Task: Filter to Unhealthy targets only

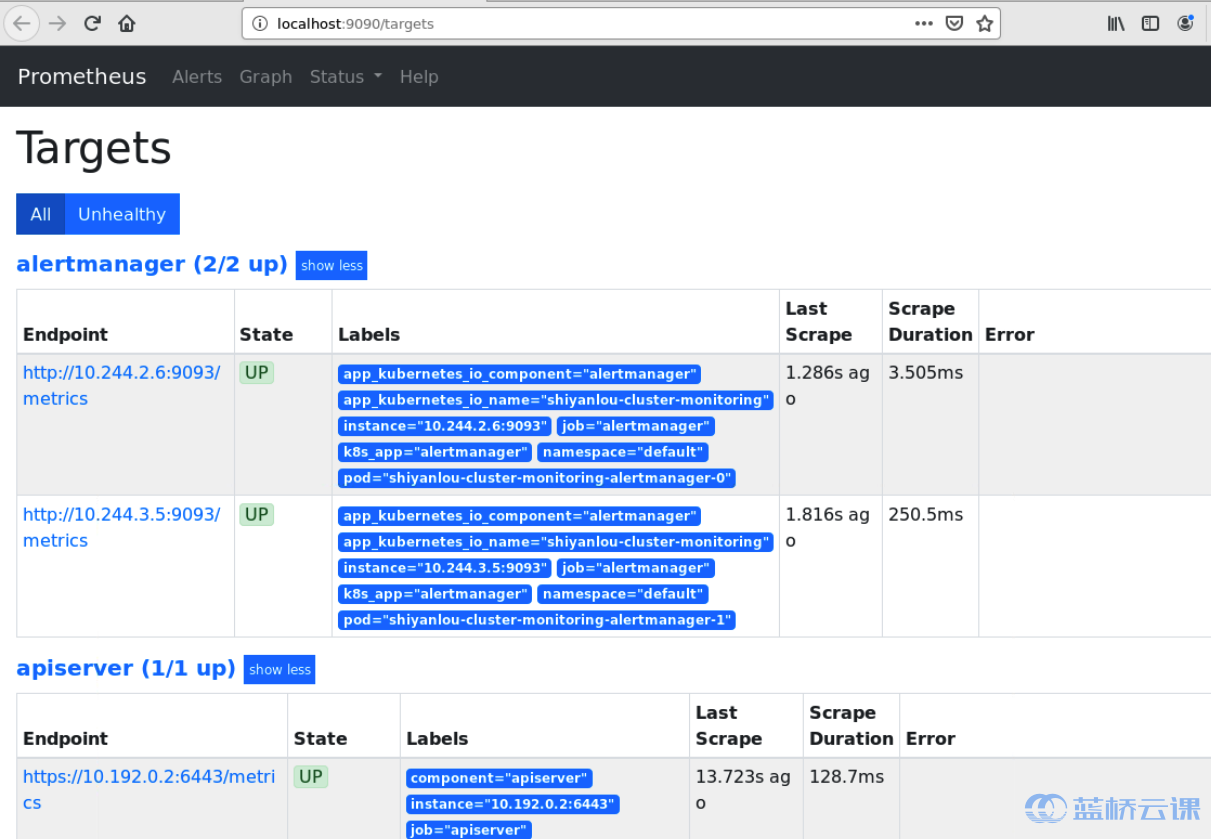Action: [x=122, y=214]
